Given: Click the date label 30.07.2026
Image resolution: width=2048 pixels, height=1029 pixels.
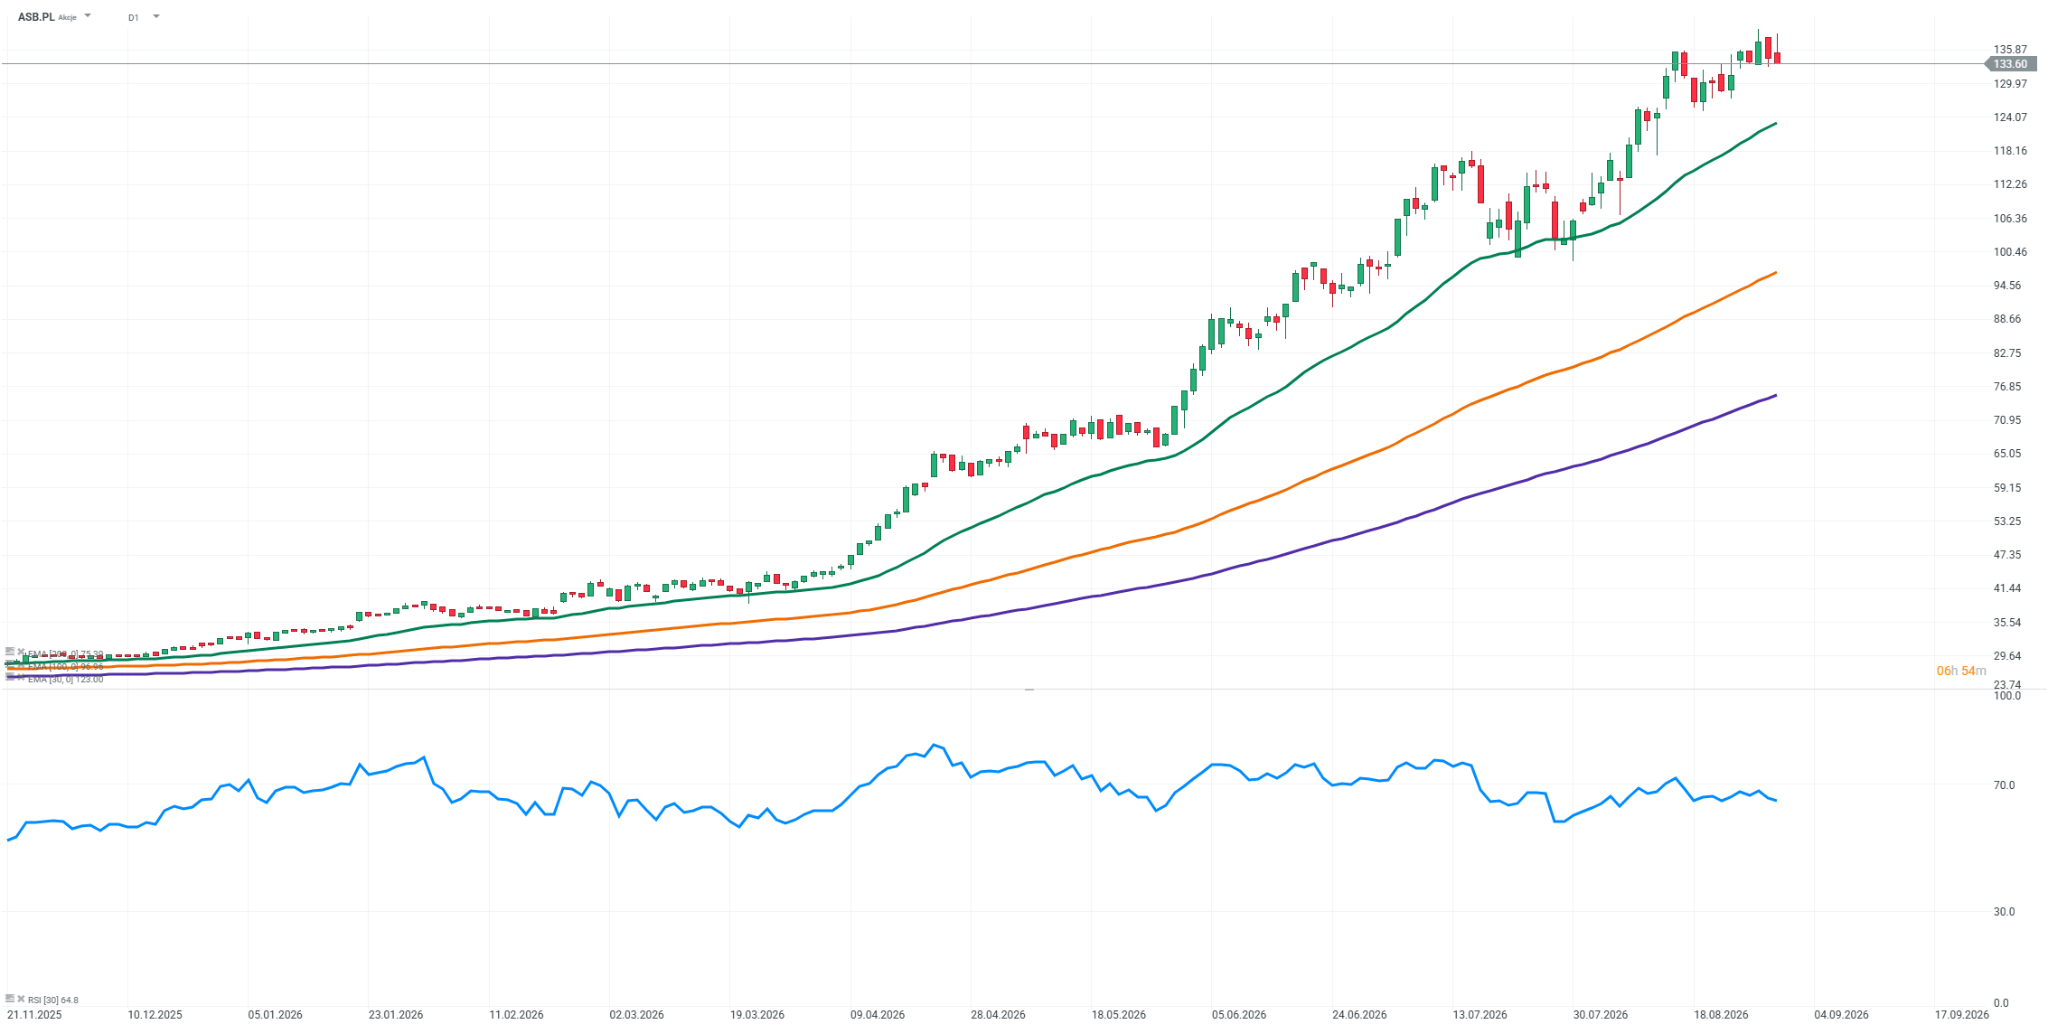Looking at the screenshot, I should click(x=1600, y=1014).
